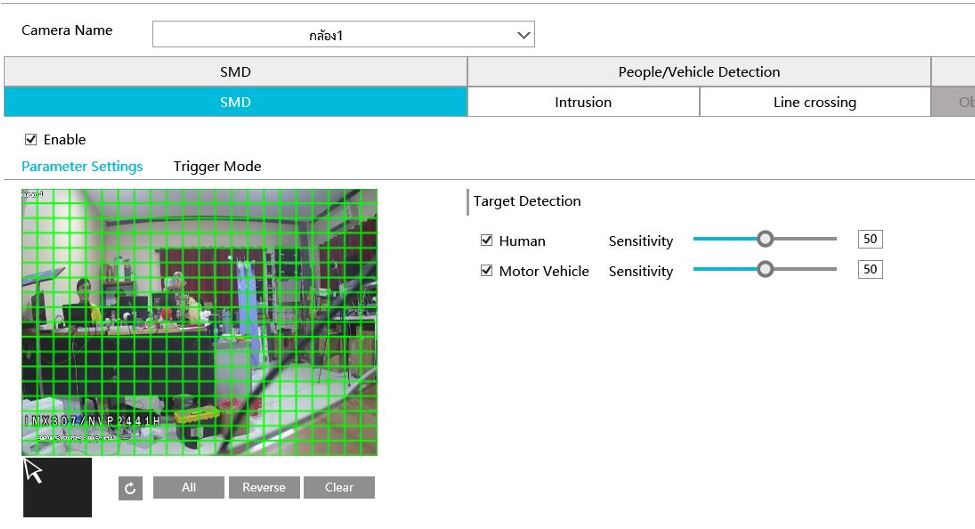Image resolution: width=975 pixels, height=529 pixels.
Task: Click the Human sensitivity value field
Action: 870,239
